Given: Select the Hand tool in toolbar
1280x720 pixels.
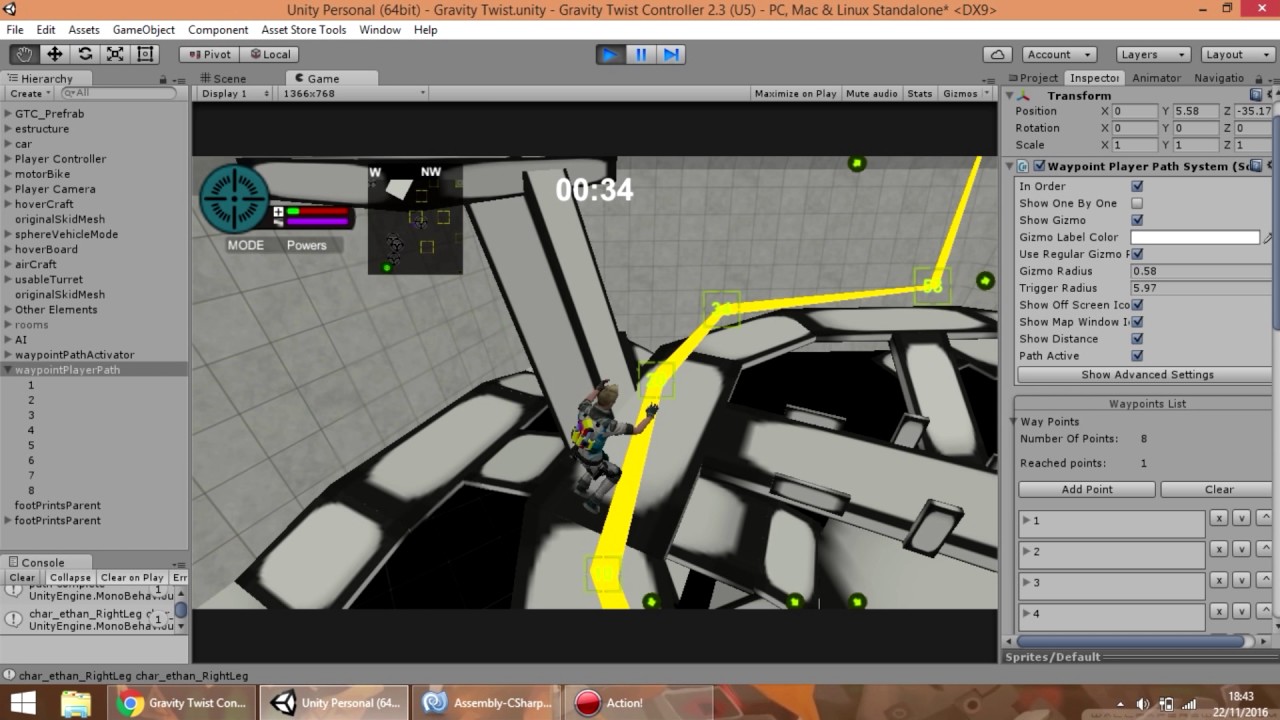Looking at the screenshot, I should pyautogui.click(x=24, y=54).
